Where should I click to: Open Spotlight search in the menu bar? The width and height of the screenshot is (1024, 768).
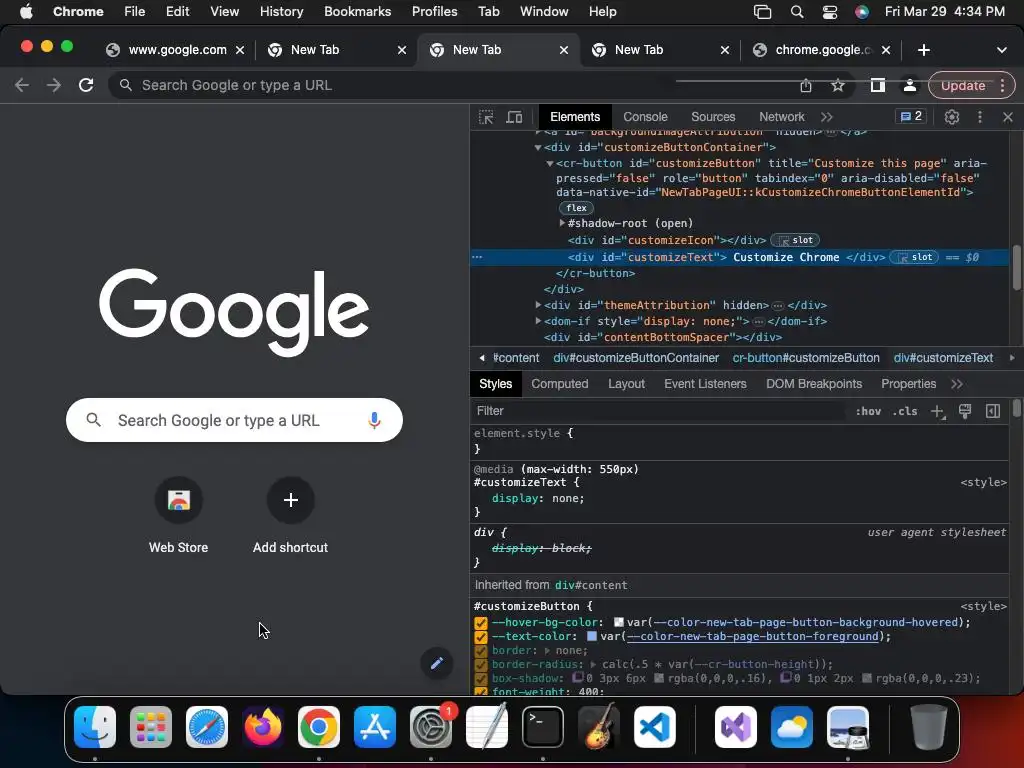coord(797,12)
